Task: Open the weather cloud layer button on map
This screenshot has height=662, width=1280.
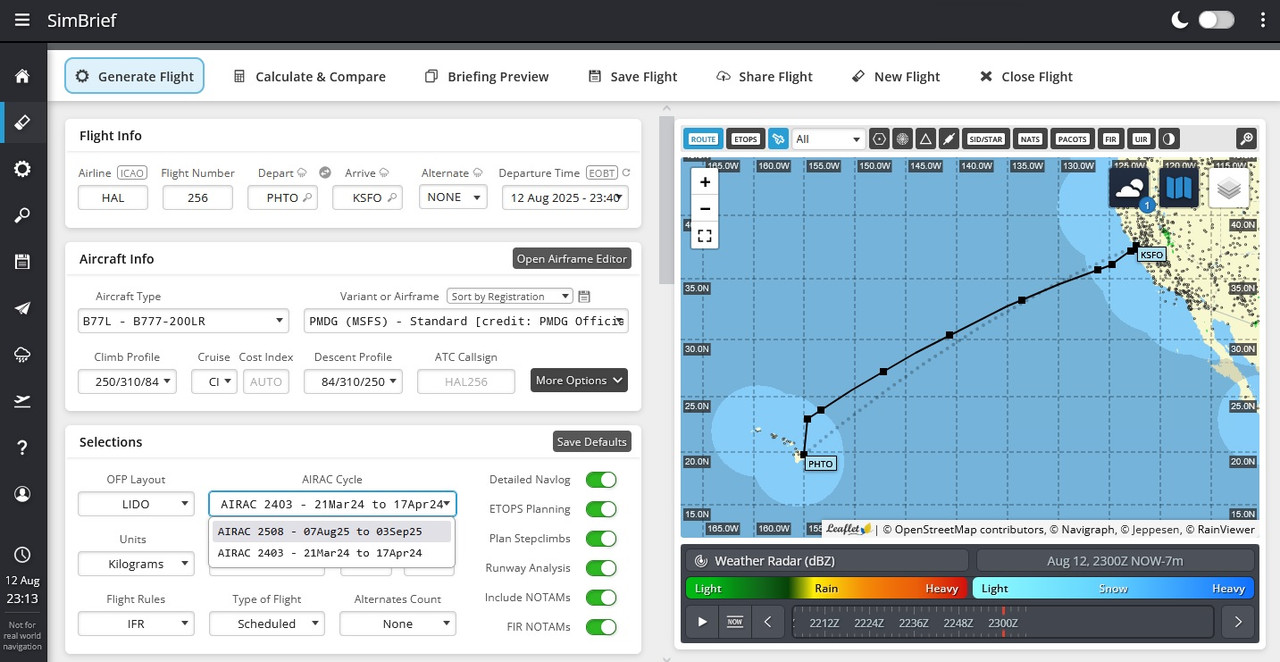Action: (1129, 187)
